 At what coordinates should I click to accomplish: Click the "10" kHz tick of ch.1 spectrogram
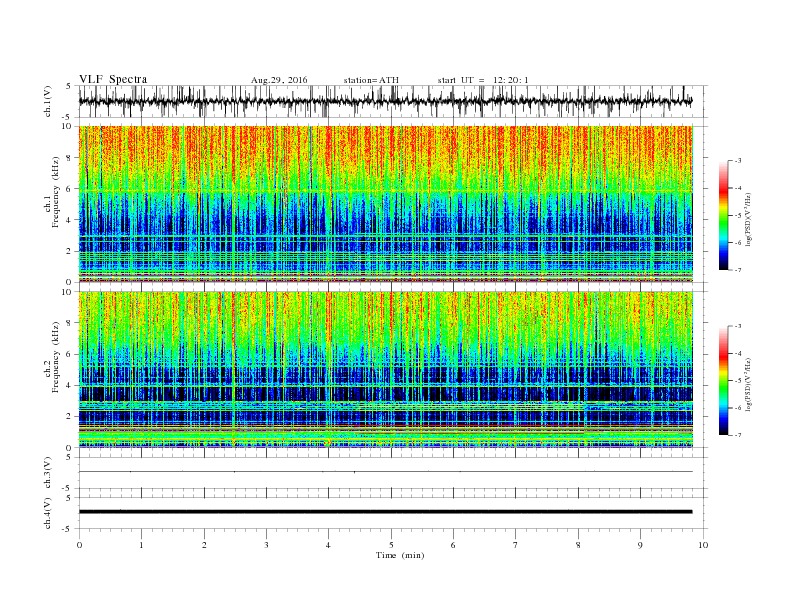point(67,126)
